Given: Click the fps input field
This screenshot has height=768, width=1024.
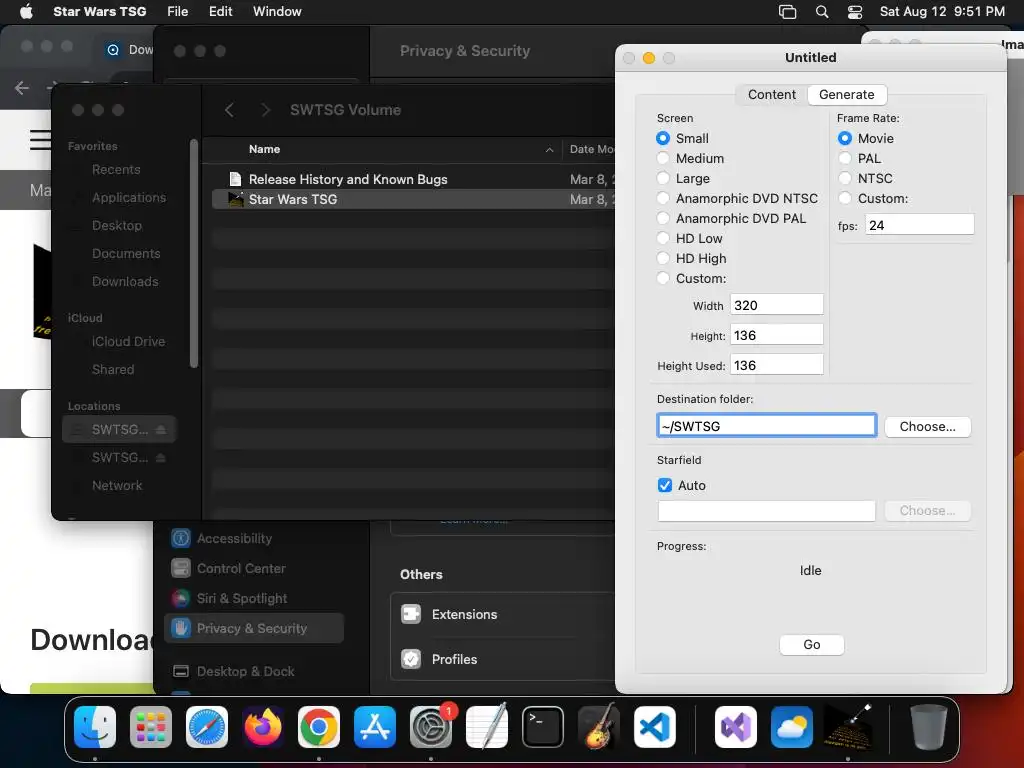Looking at the screenshot, I should (920, 225).
